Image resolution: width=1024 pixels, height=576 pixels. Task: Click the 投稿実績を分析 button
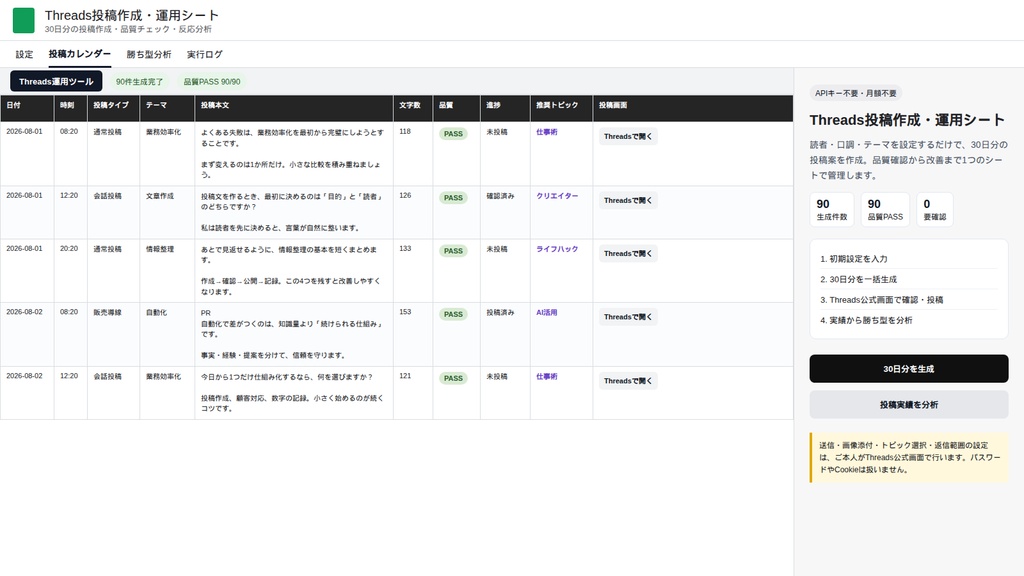point(908,405)
